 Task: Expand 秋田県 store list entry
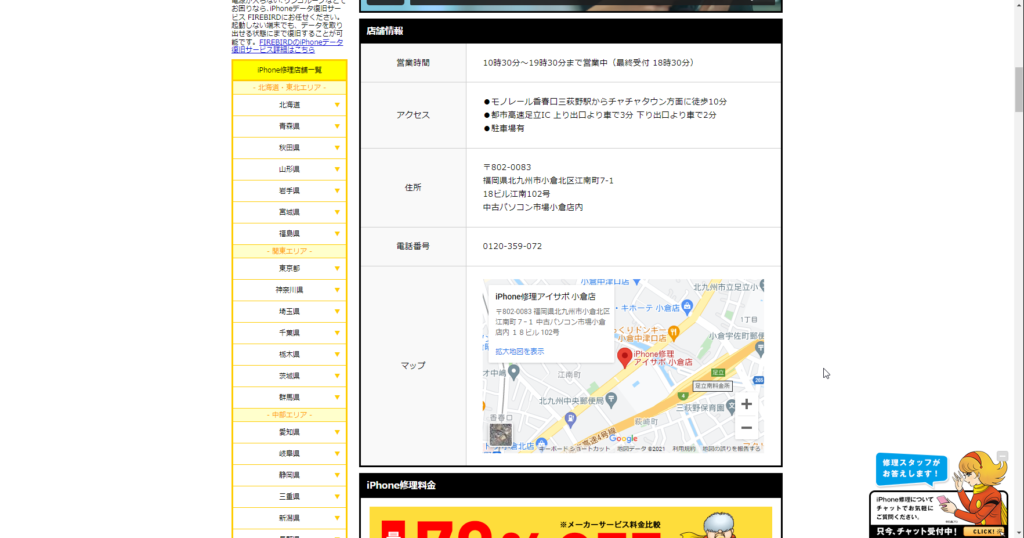(x=289, y=148)
